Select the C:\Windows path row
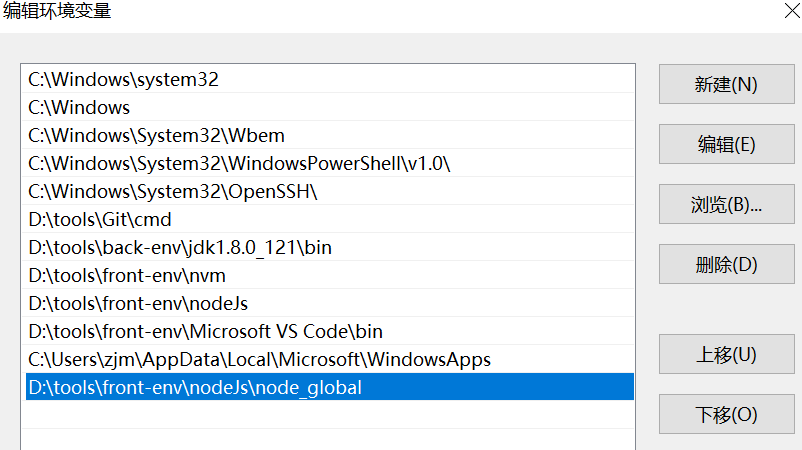Screen dimensions: 802x450 coord(327,107)
